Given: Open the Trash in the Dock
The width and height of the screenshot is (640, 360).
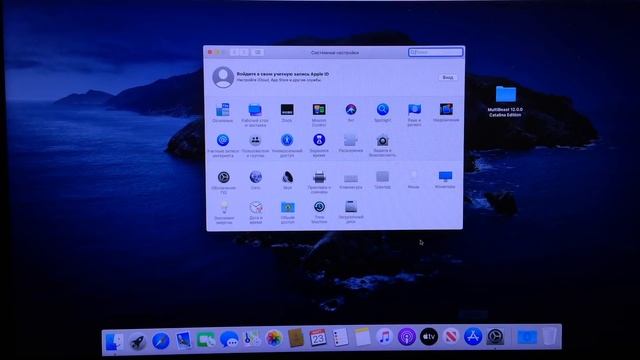Looking at the screenshot, I should [x=549, y=336].
